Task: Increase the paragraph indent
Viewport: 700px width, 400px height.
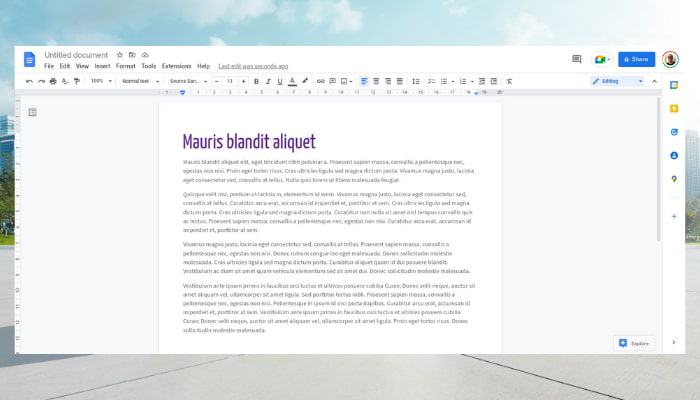Action: tap(494, 81)
